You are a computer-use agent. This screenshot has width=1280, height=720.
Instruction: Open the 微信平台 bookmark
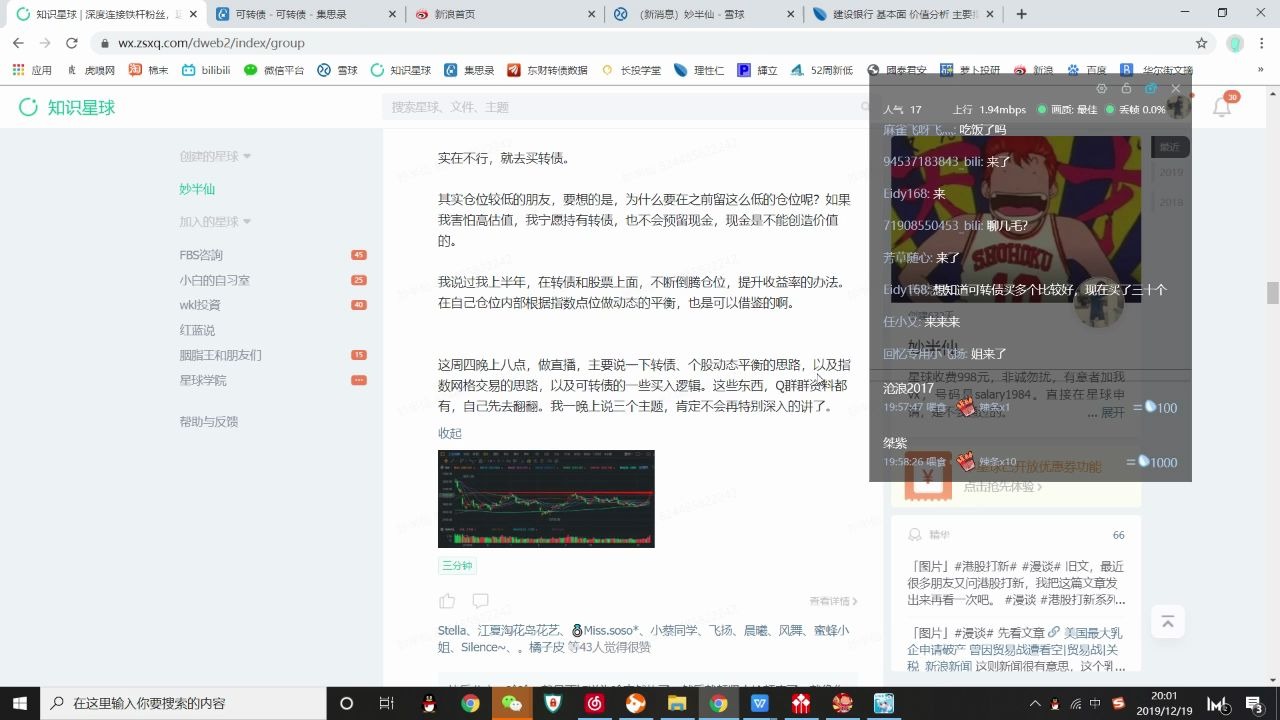[274, 70]
